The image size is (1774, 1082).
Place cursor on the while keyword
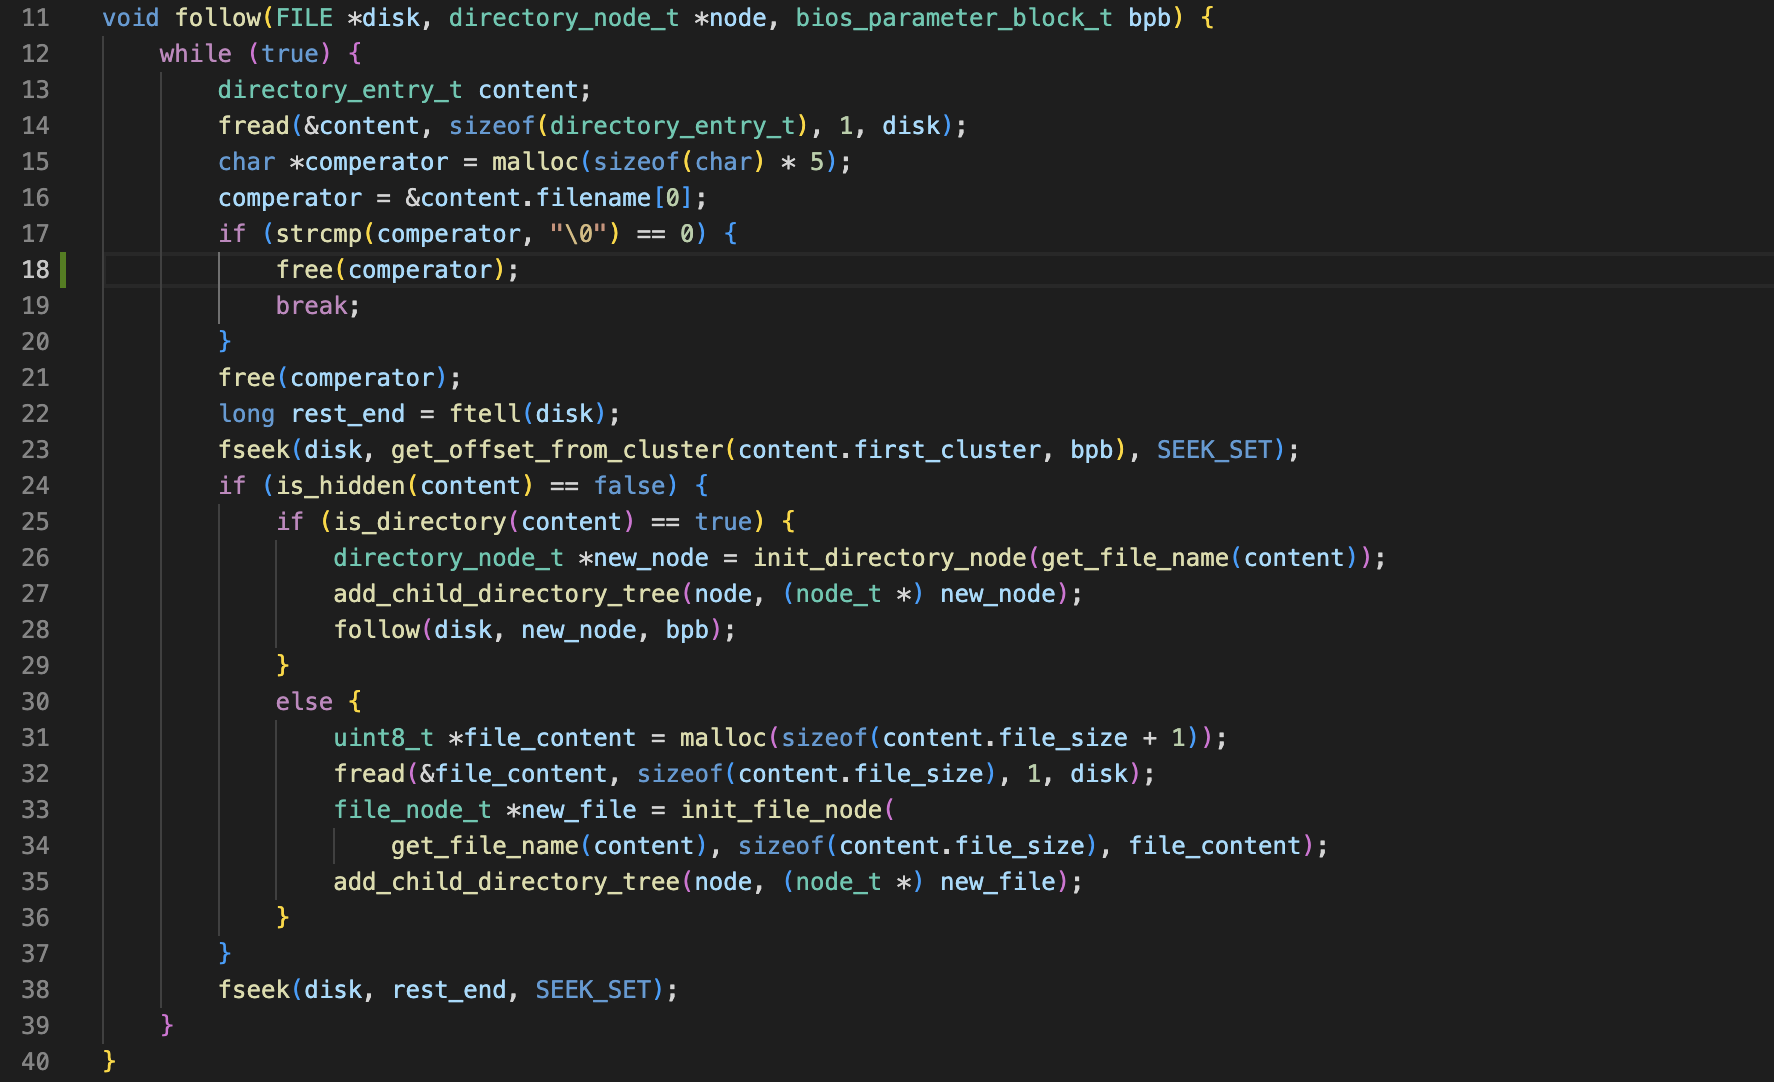195,54
